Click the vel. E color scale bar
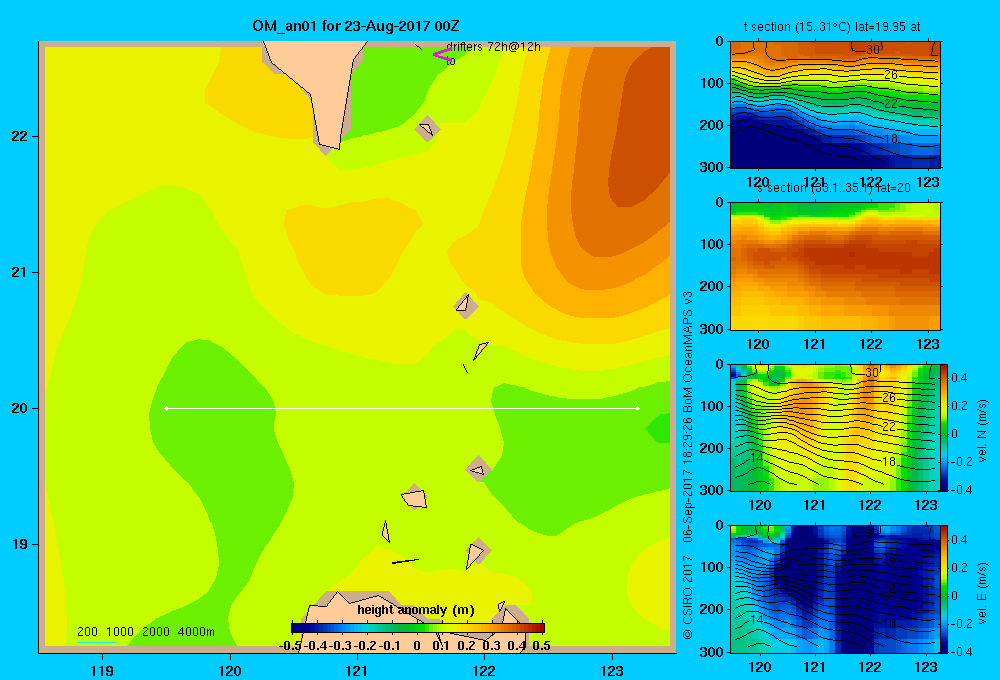 (x=945, y=589)
